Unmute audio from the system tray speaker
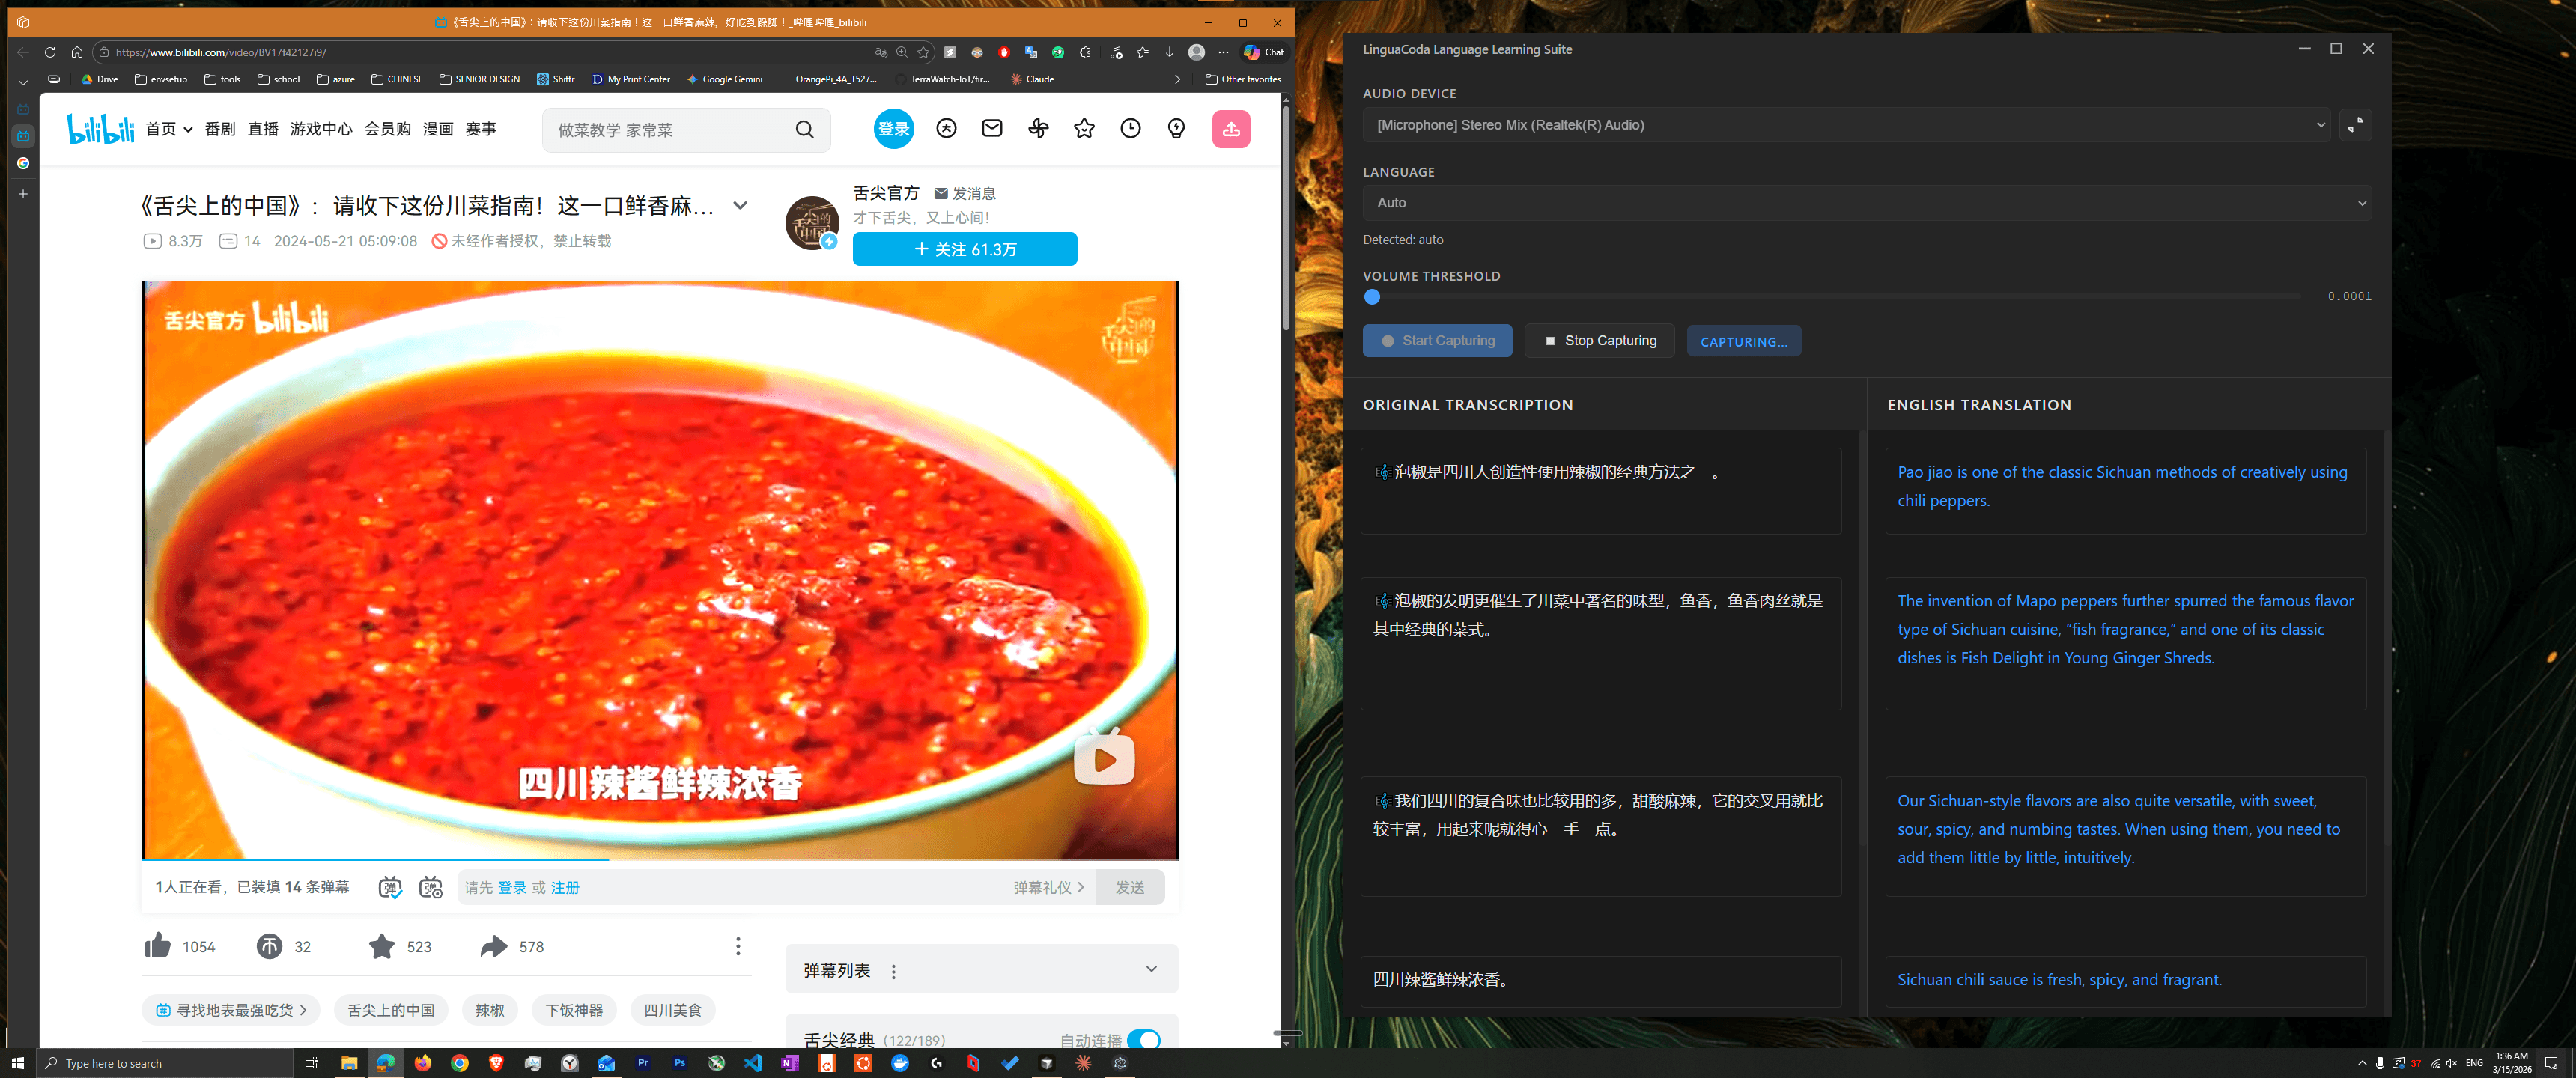This screenshot has height=1078, width=2576. (x=2450, y=1063)
